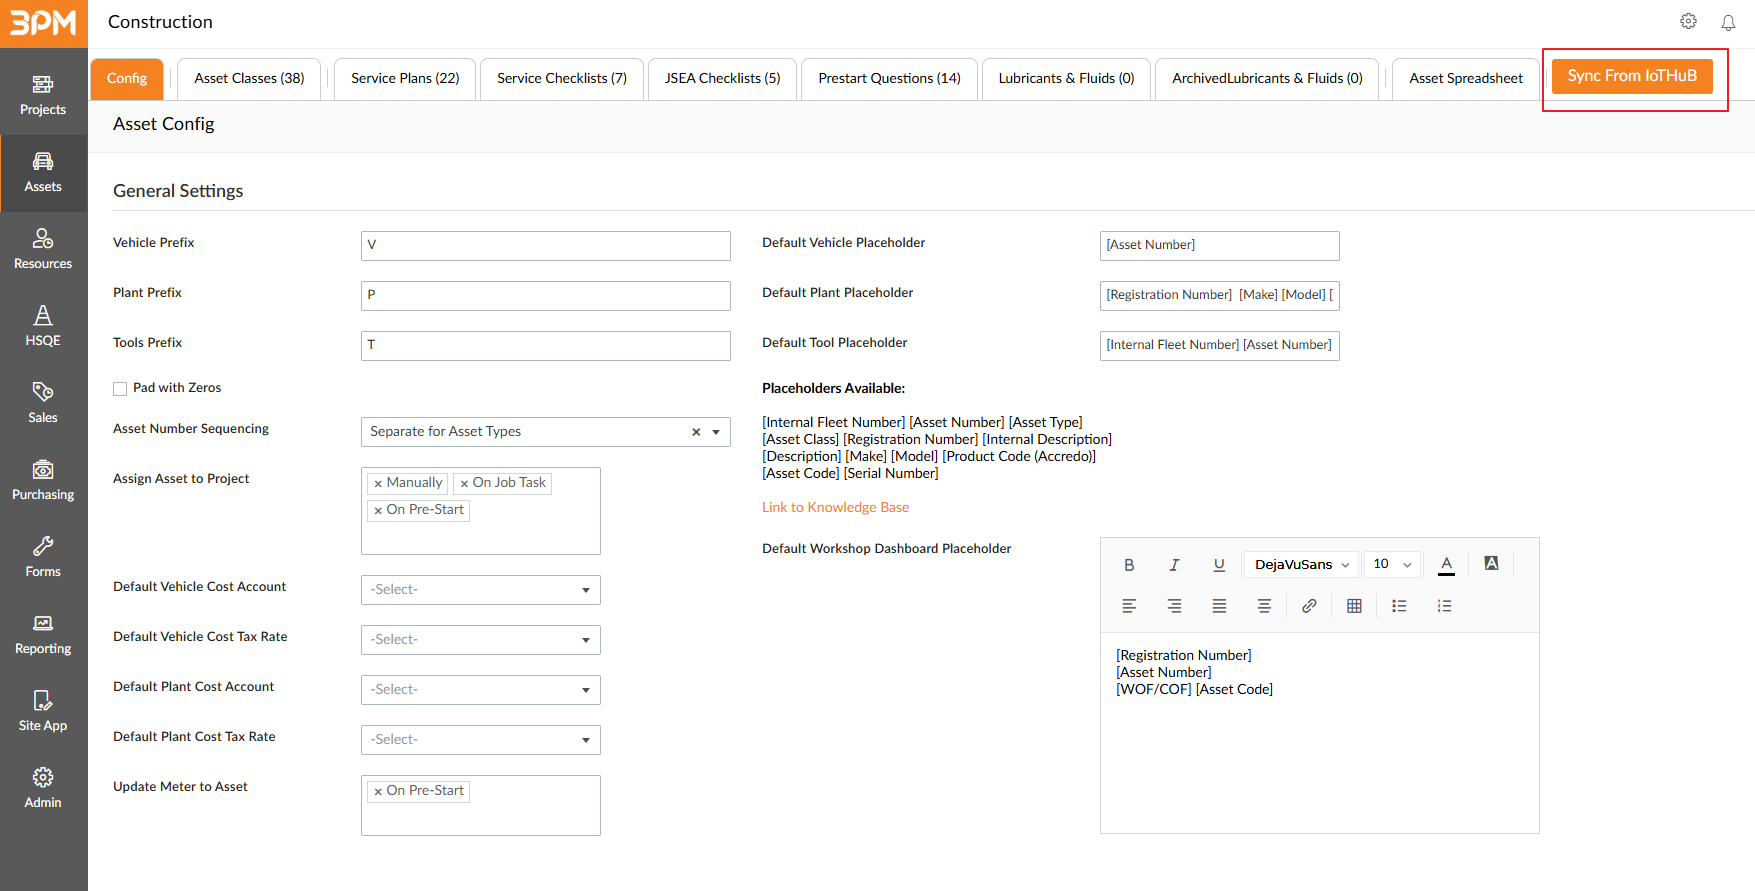Click inside the Update Meter to Asset box
Image resolution: width=1755 pixels, height=891 pixels.
(481, 806)
